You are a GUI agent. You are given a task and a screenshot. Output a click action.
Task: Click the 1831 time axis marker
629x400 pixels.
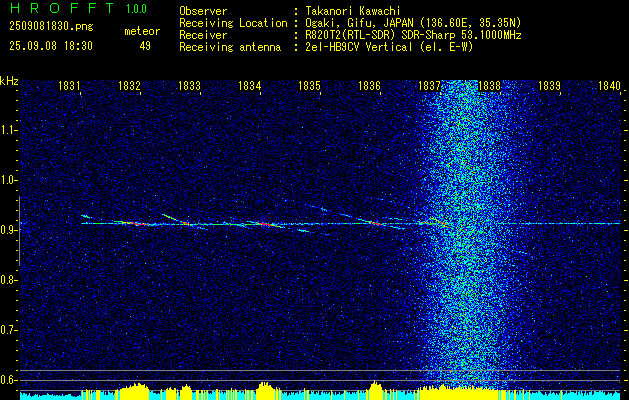pos(69,85)
